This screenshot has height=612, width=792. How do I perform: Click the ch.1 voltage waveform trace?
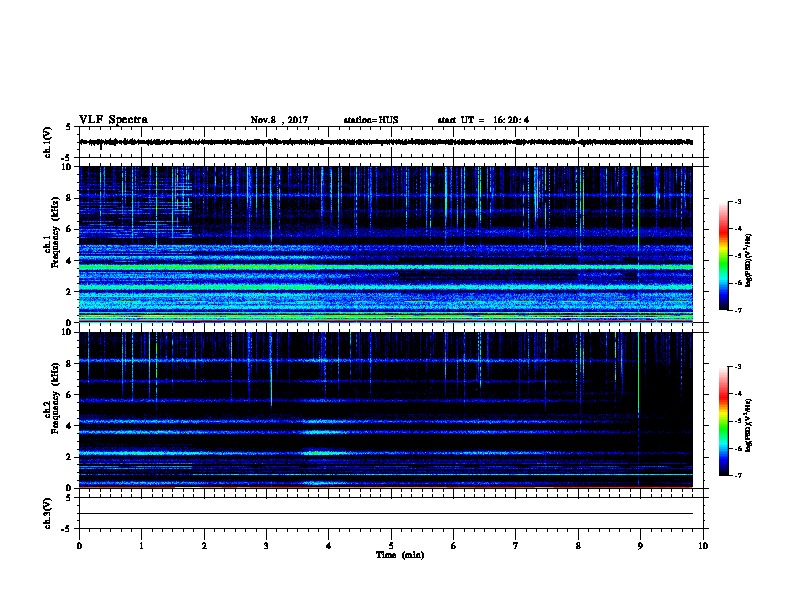[x=386, y=142]
